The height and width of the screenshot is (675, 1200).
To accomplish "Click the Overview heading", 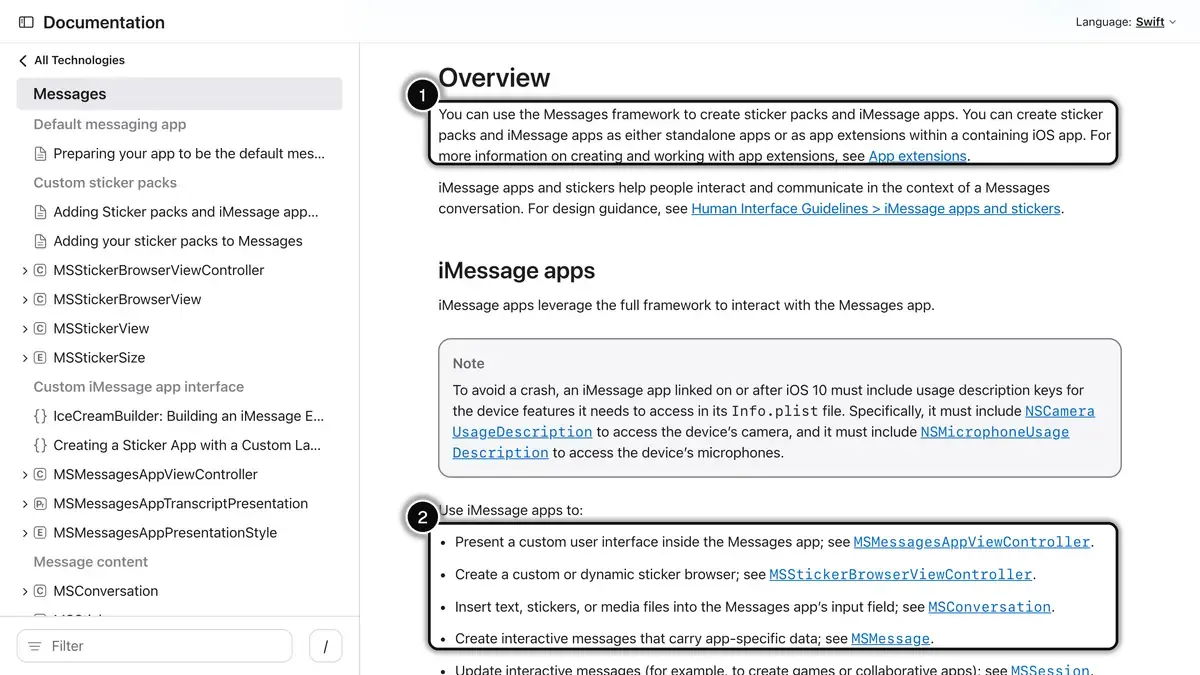I will tap(495, 78).
